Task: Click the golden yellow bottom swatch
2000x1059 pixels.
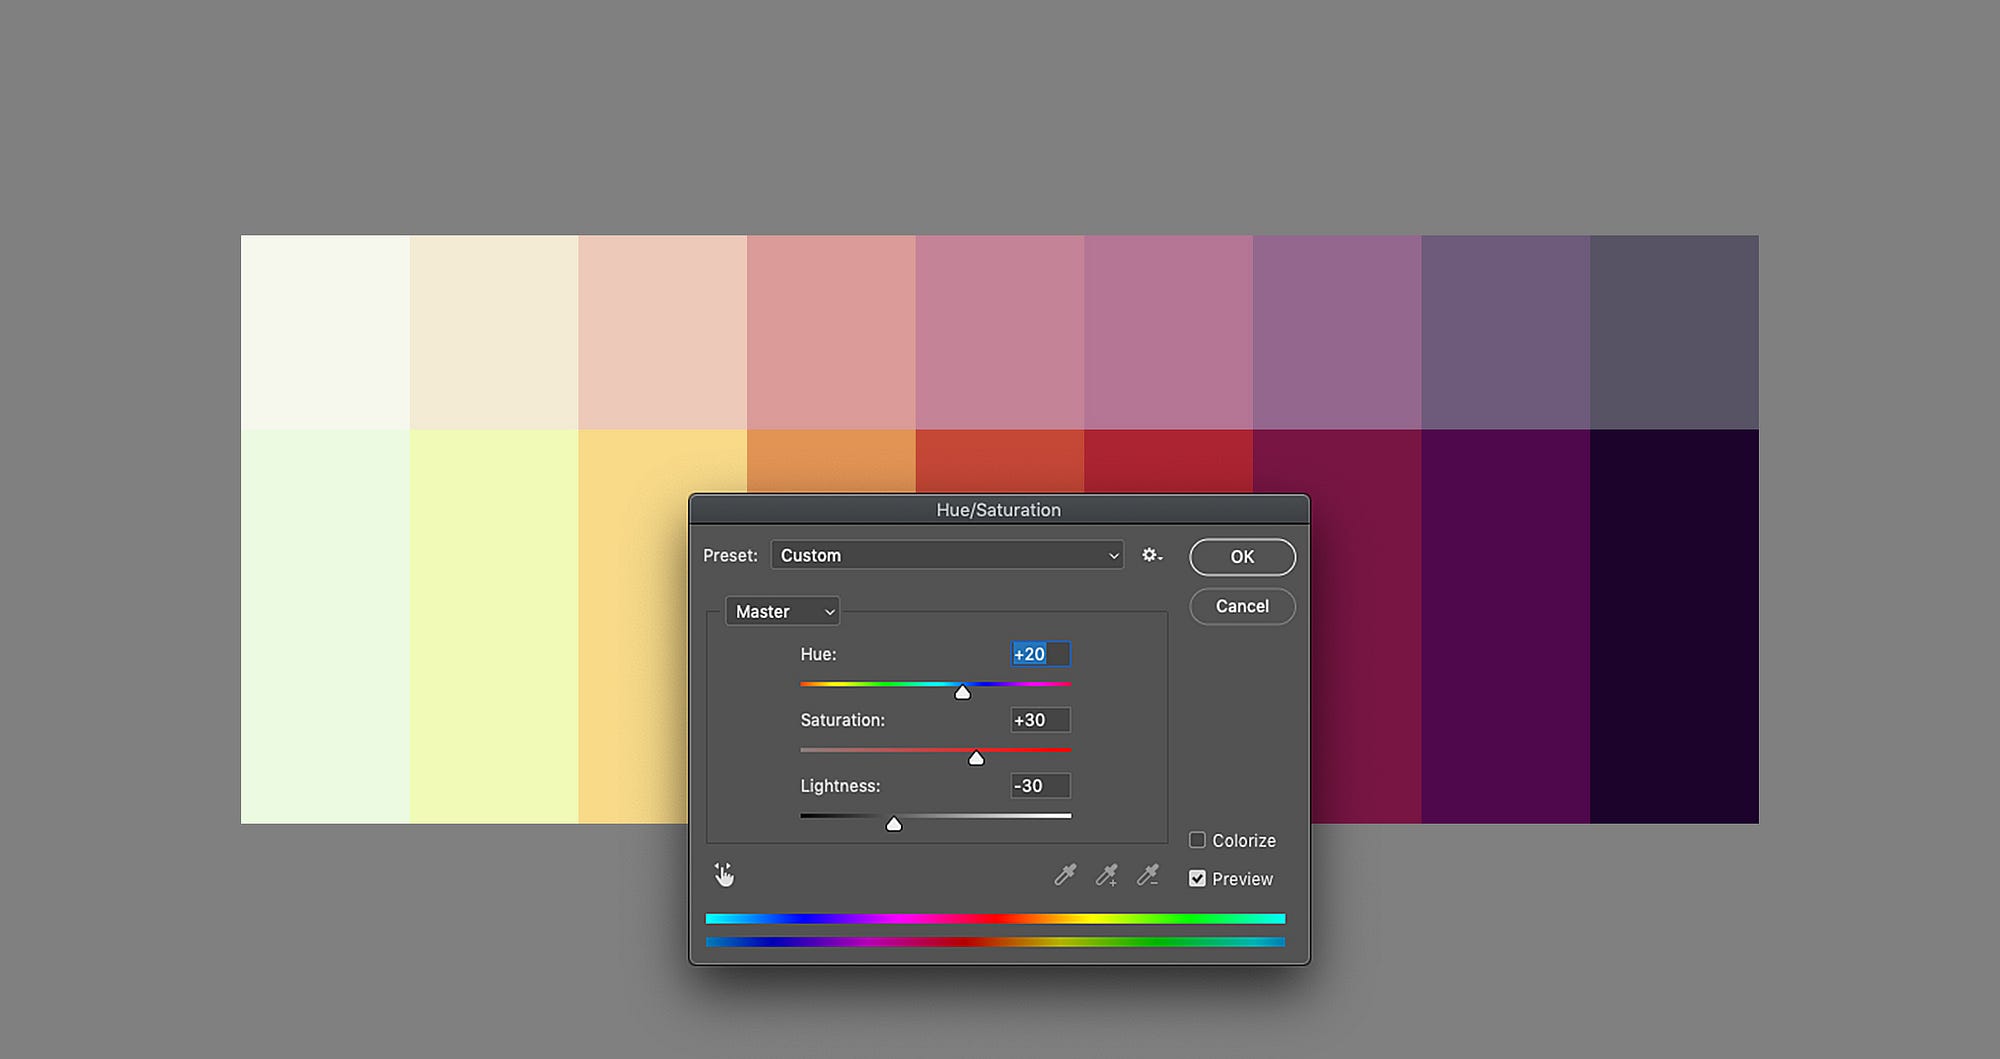Action: click(x=633, y=627)
